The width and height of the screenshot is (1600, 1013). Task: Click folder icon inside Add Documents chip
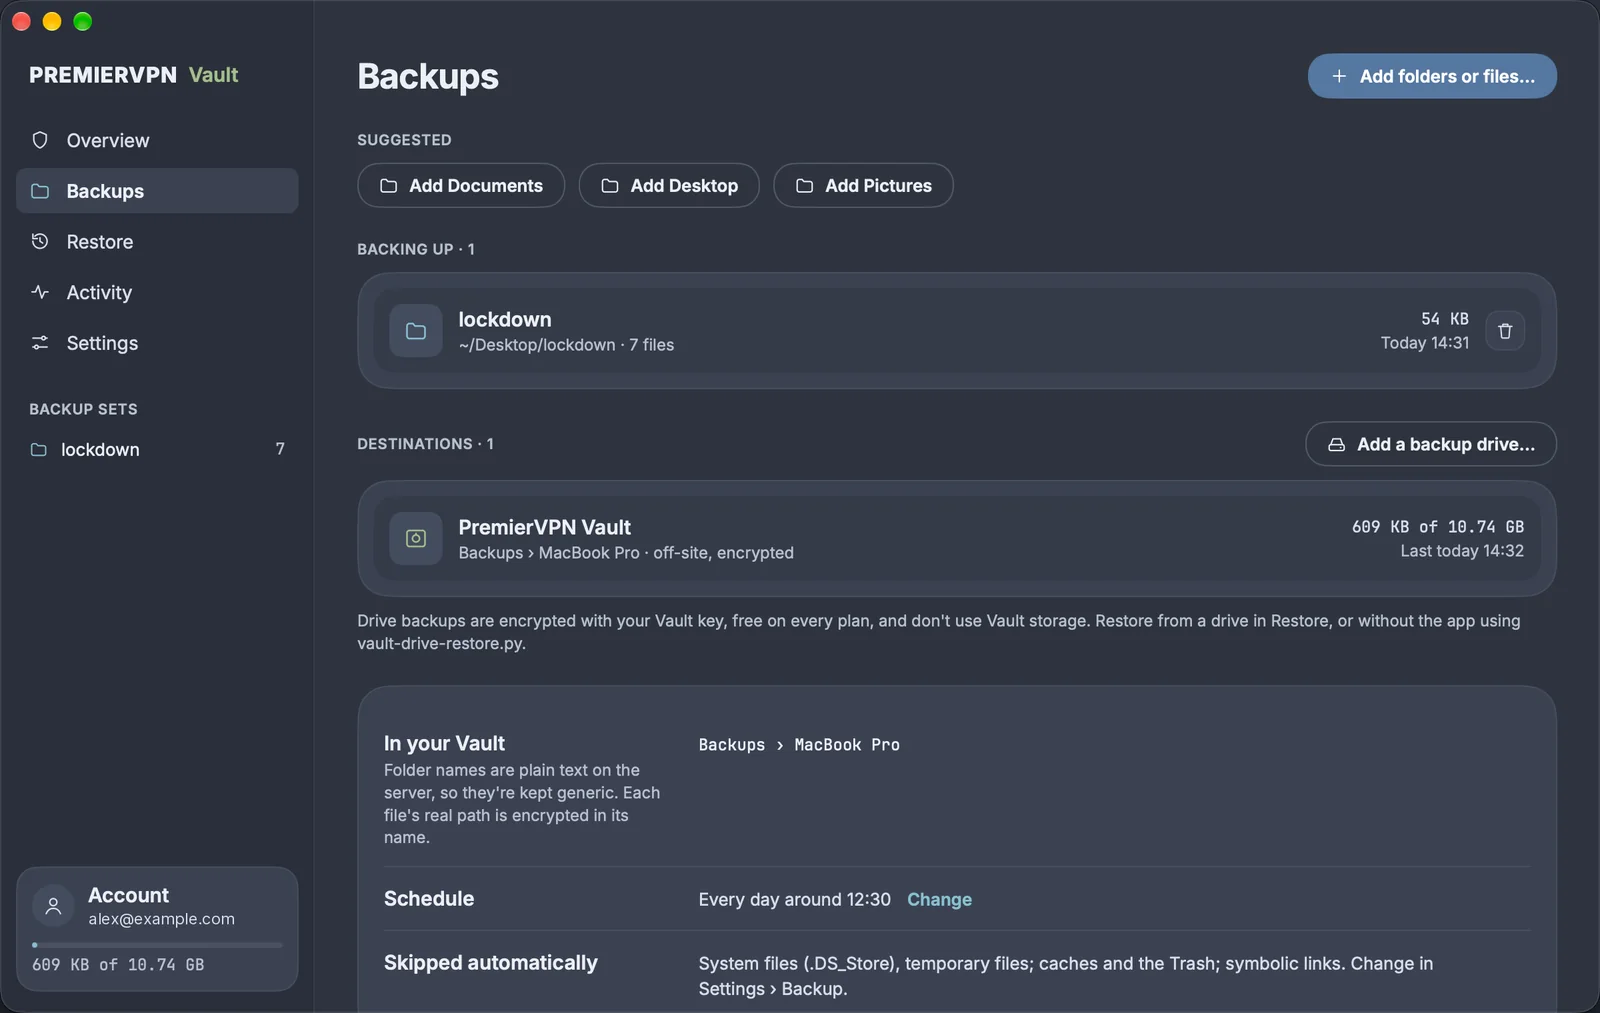click(389, 186)
